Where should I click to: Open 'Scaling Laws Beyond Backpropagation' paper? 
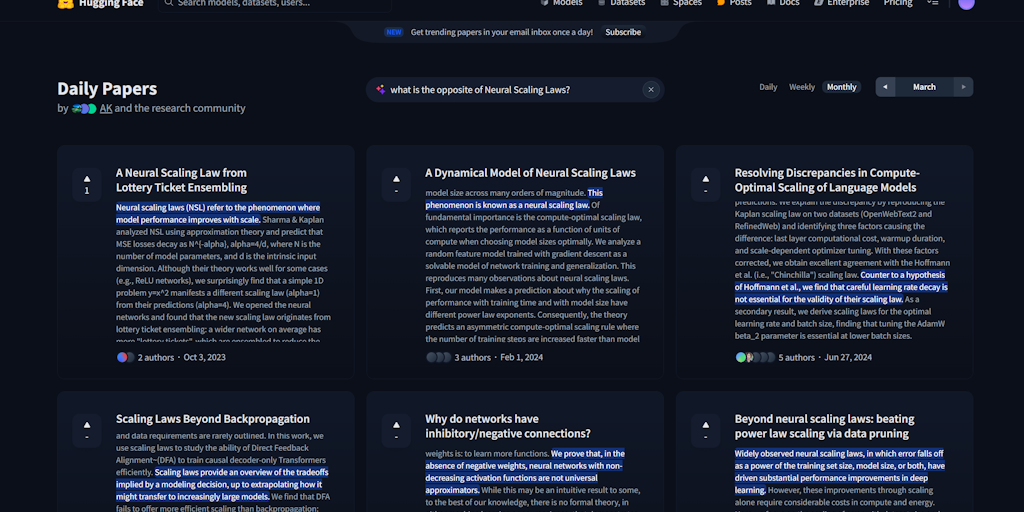point(213,419)
